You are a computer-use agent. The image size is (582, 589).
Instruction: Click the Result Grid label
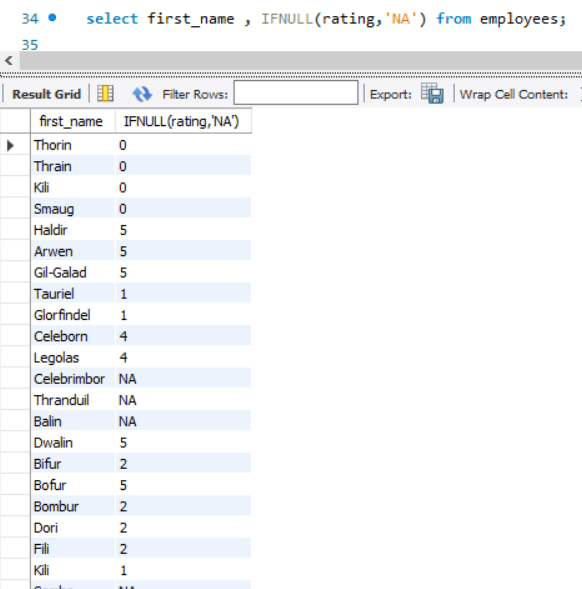47,94
